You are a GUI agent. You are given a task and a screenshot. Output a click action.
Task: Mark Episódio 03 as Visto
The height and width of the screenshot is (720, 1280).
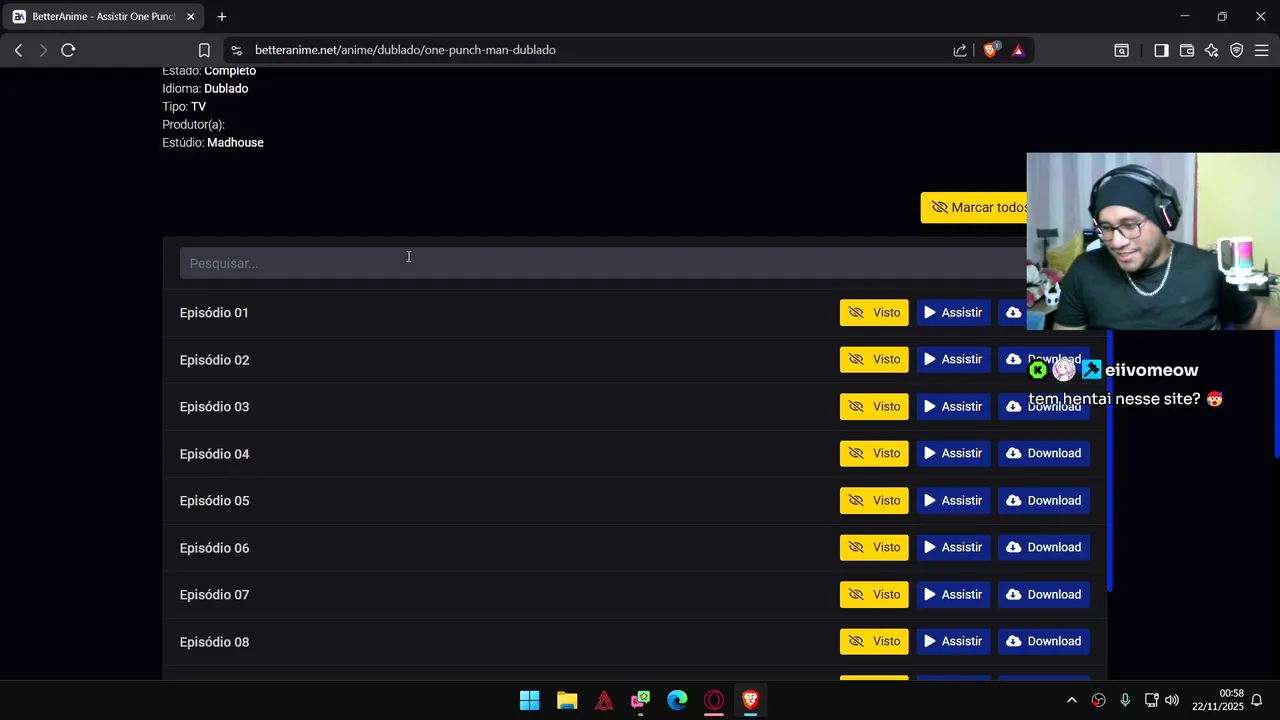[x=874, y=407]
